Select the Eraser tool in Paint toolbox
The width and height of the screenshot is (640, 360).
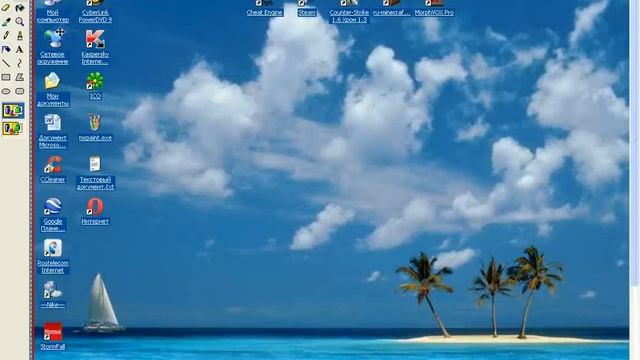6,8
